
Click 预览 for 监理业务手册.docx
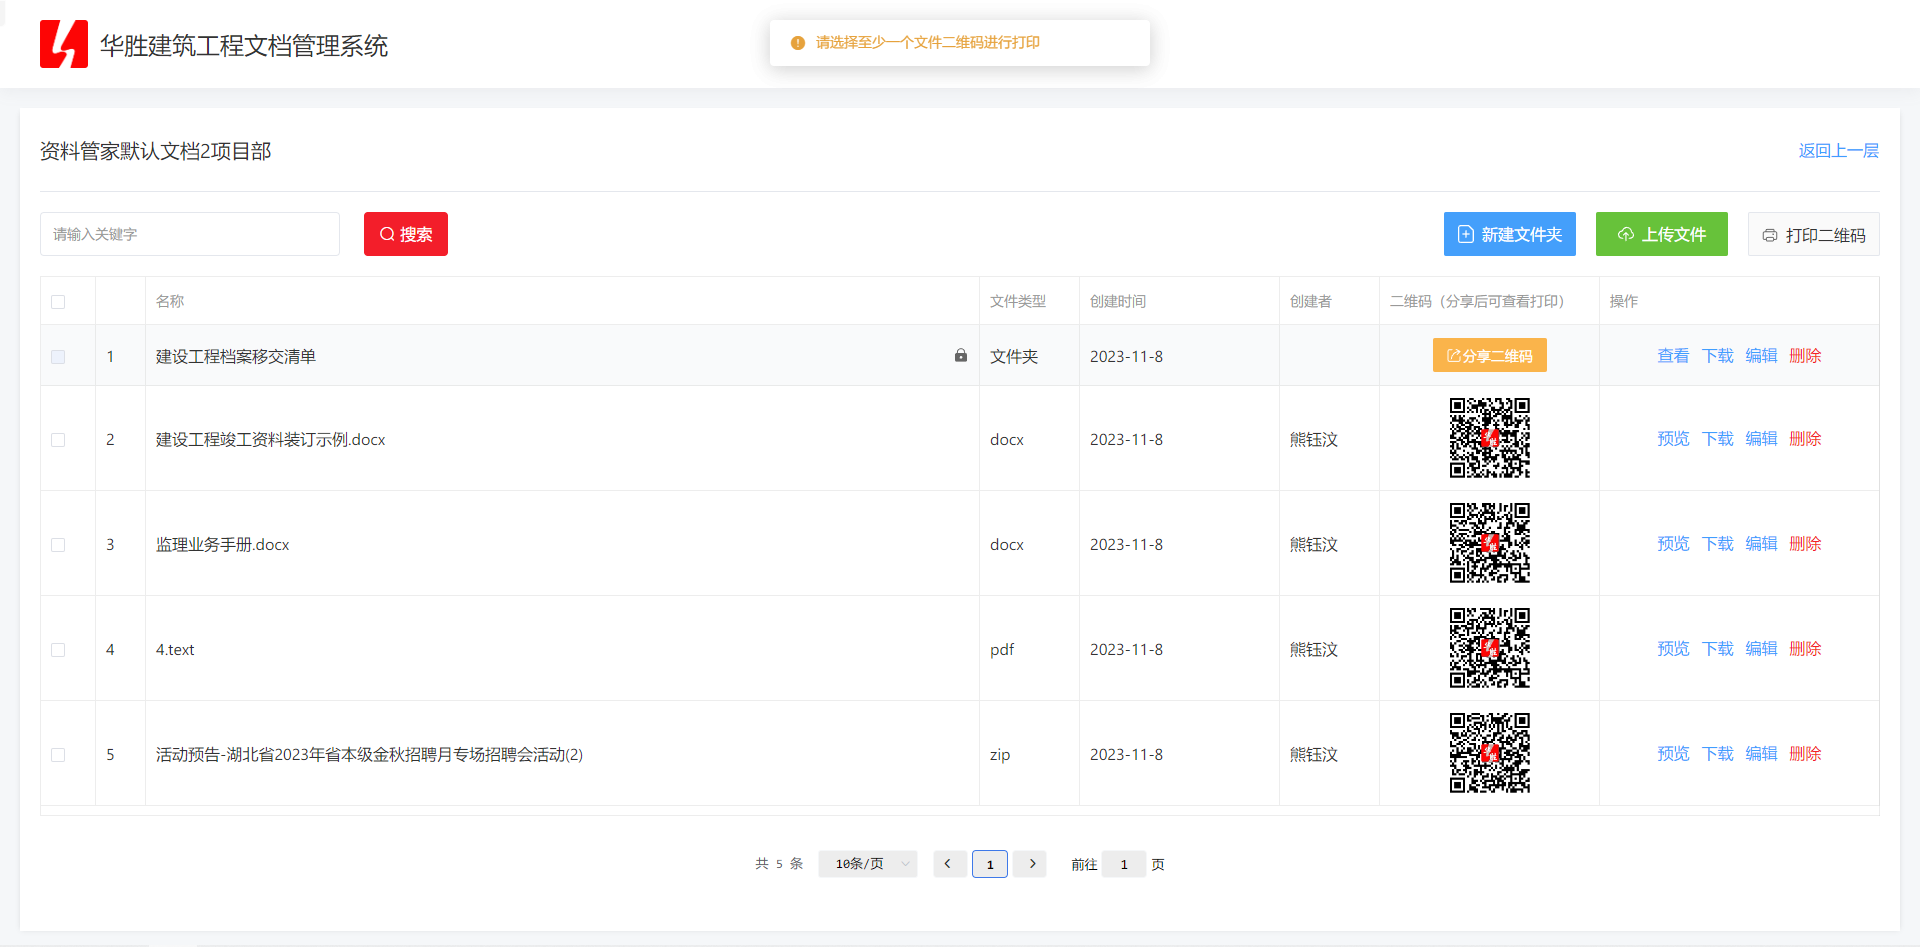pyautogui.click(x=1673, y=543)
